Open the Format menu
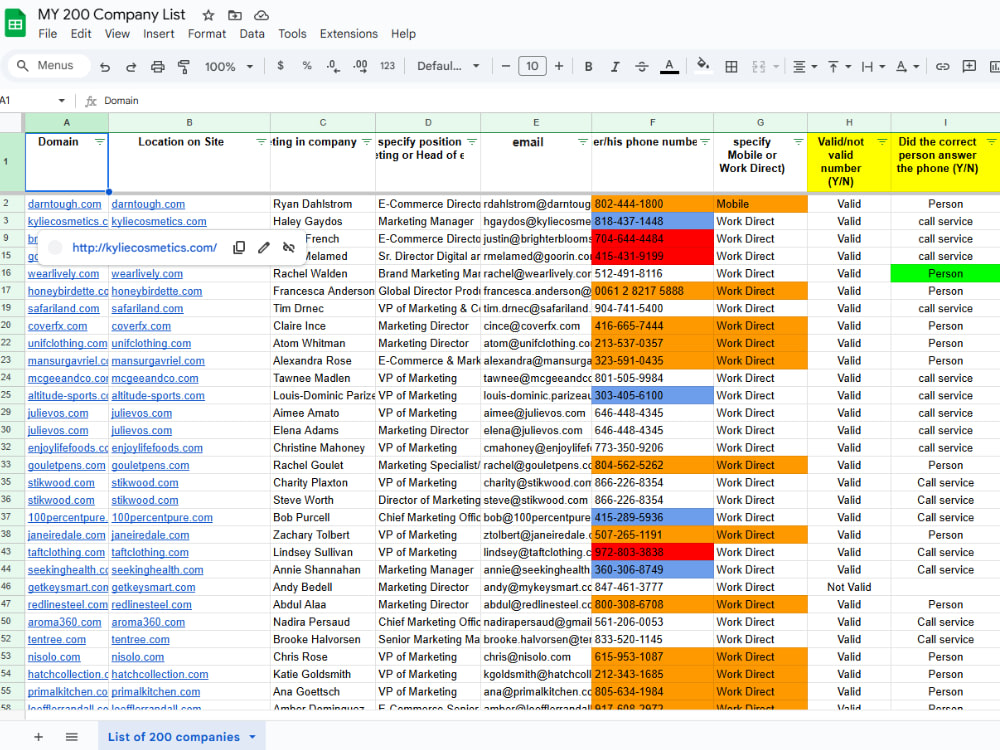This screenshot has width=1000, height=750. pos(207,34)
